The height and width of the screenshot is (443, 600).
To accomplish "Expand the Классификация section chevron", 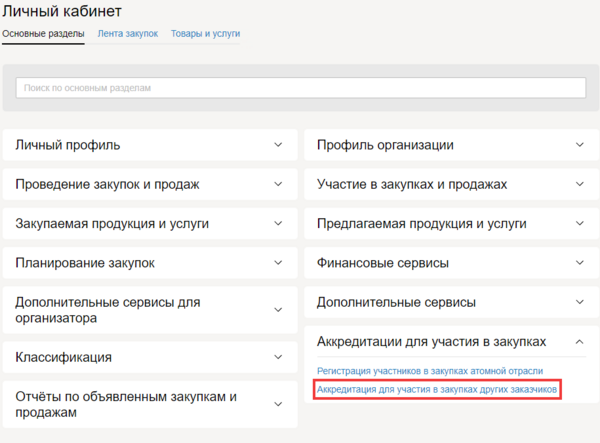I will point(279,357).
